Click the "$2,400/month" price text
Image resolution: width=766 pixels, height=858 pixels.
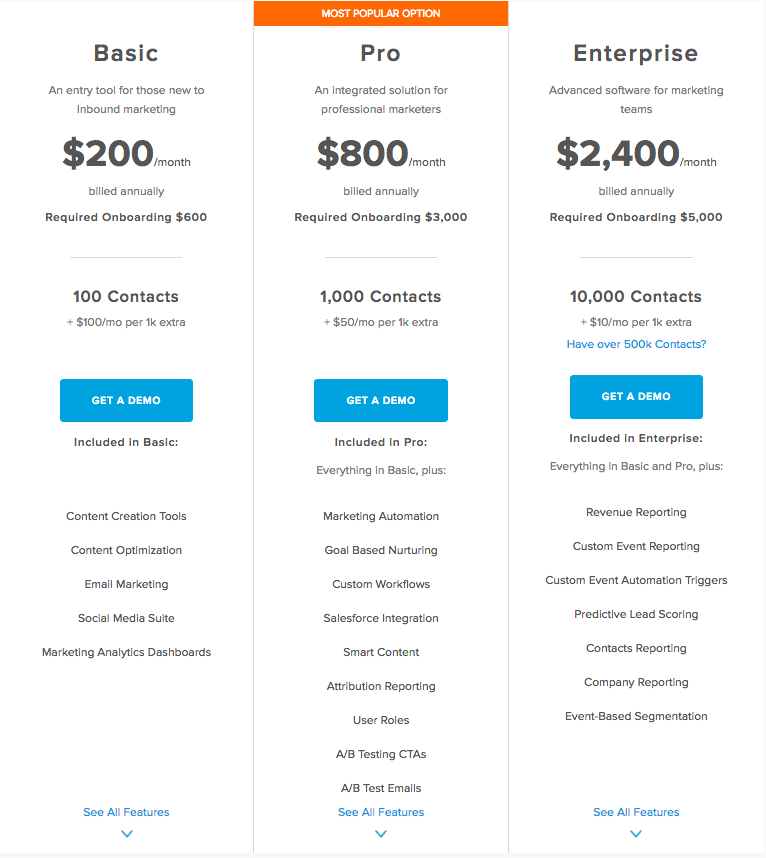(x=636, y=153)
